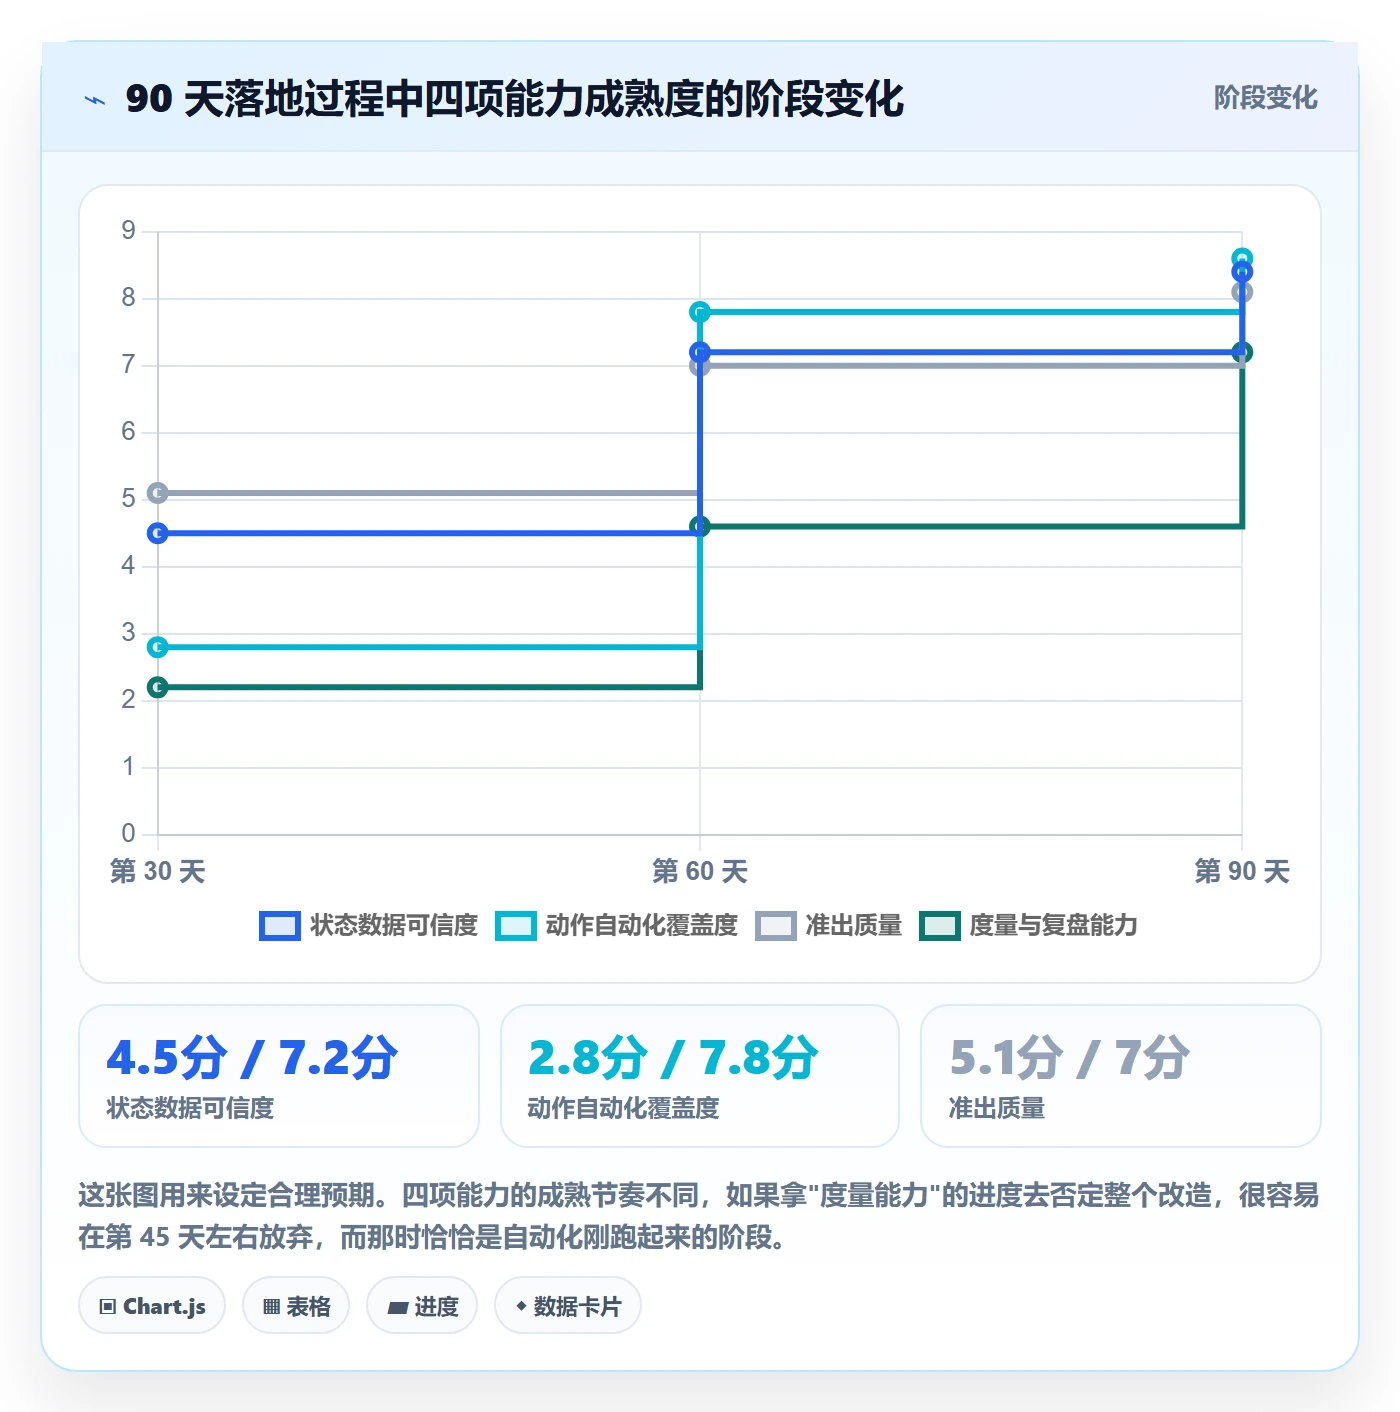
Task: Select the 状态数据可信度 point at 第 30 天
Action: 158,533
